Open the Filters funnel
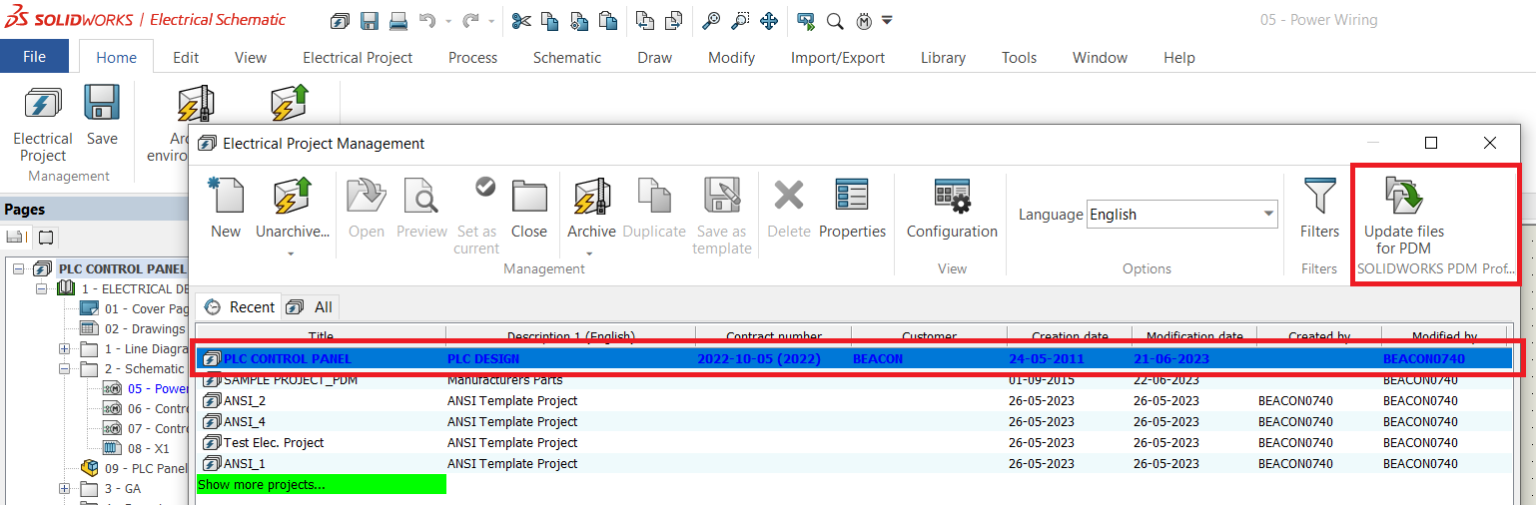Screen dimensions: 1536x505 1319,208
